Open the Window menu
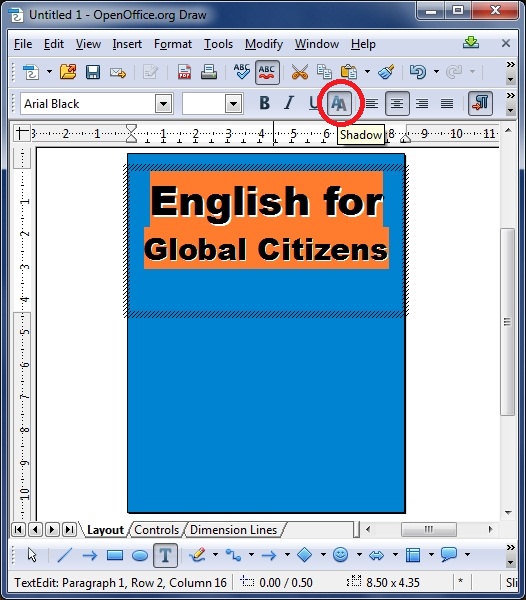Image resolution: width=526 pixels, height=600 pixels. pyautogui.click(x=317, y=44)
